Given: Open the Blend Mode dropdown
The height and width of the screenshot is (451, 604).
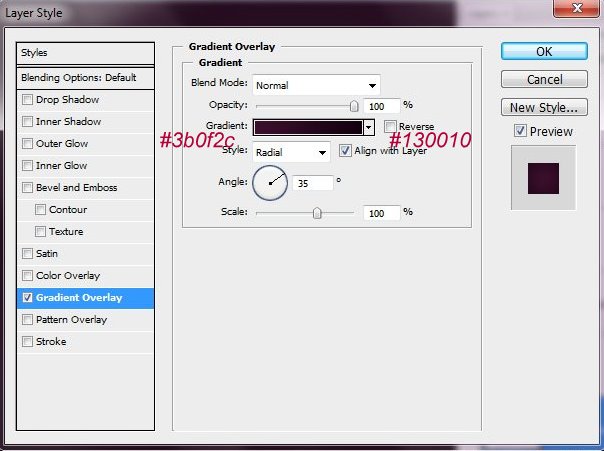Looking at the screenshot, I should coord(316,84).
